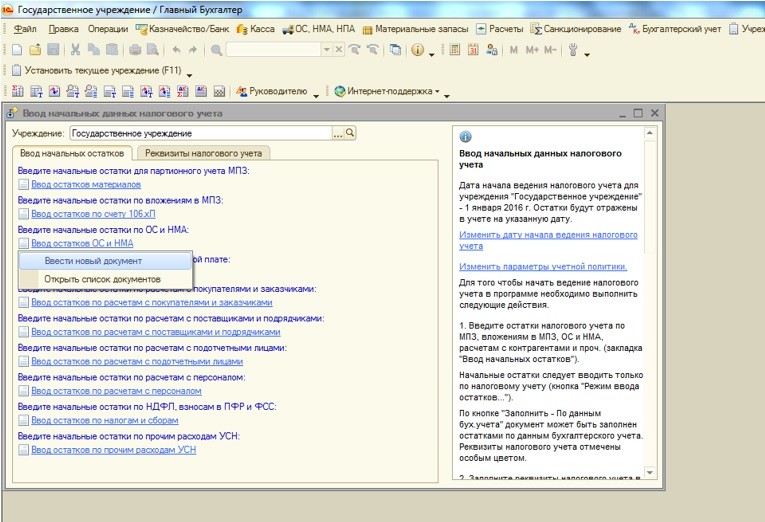Click the Учреждение input field
765x522 pixels.
pos(200,132)
